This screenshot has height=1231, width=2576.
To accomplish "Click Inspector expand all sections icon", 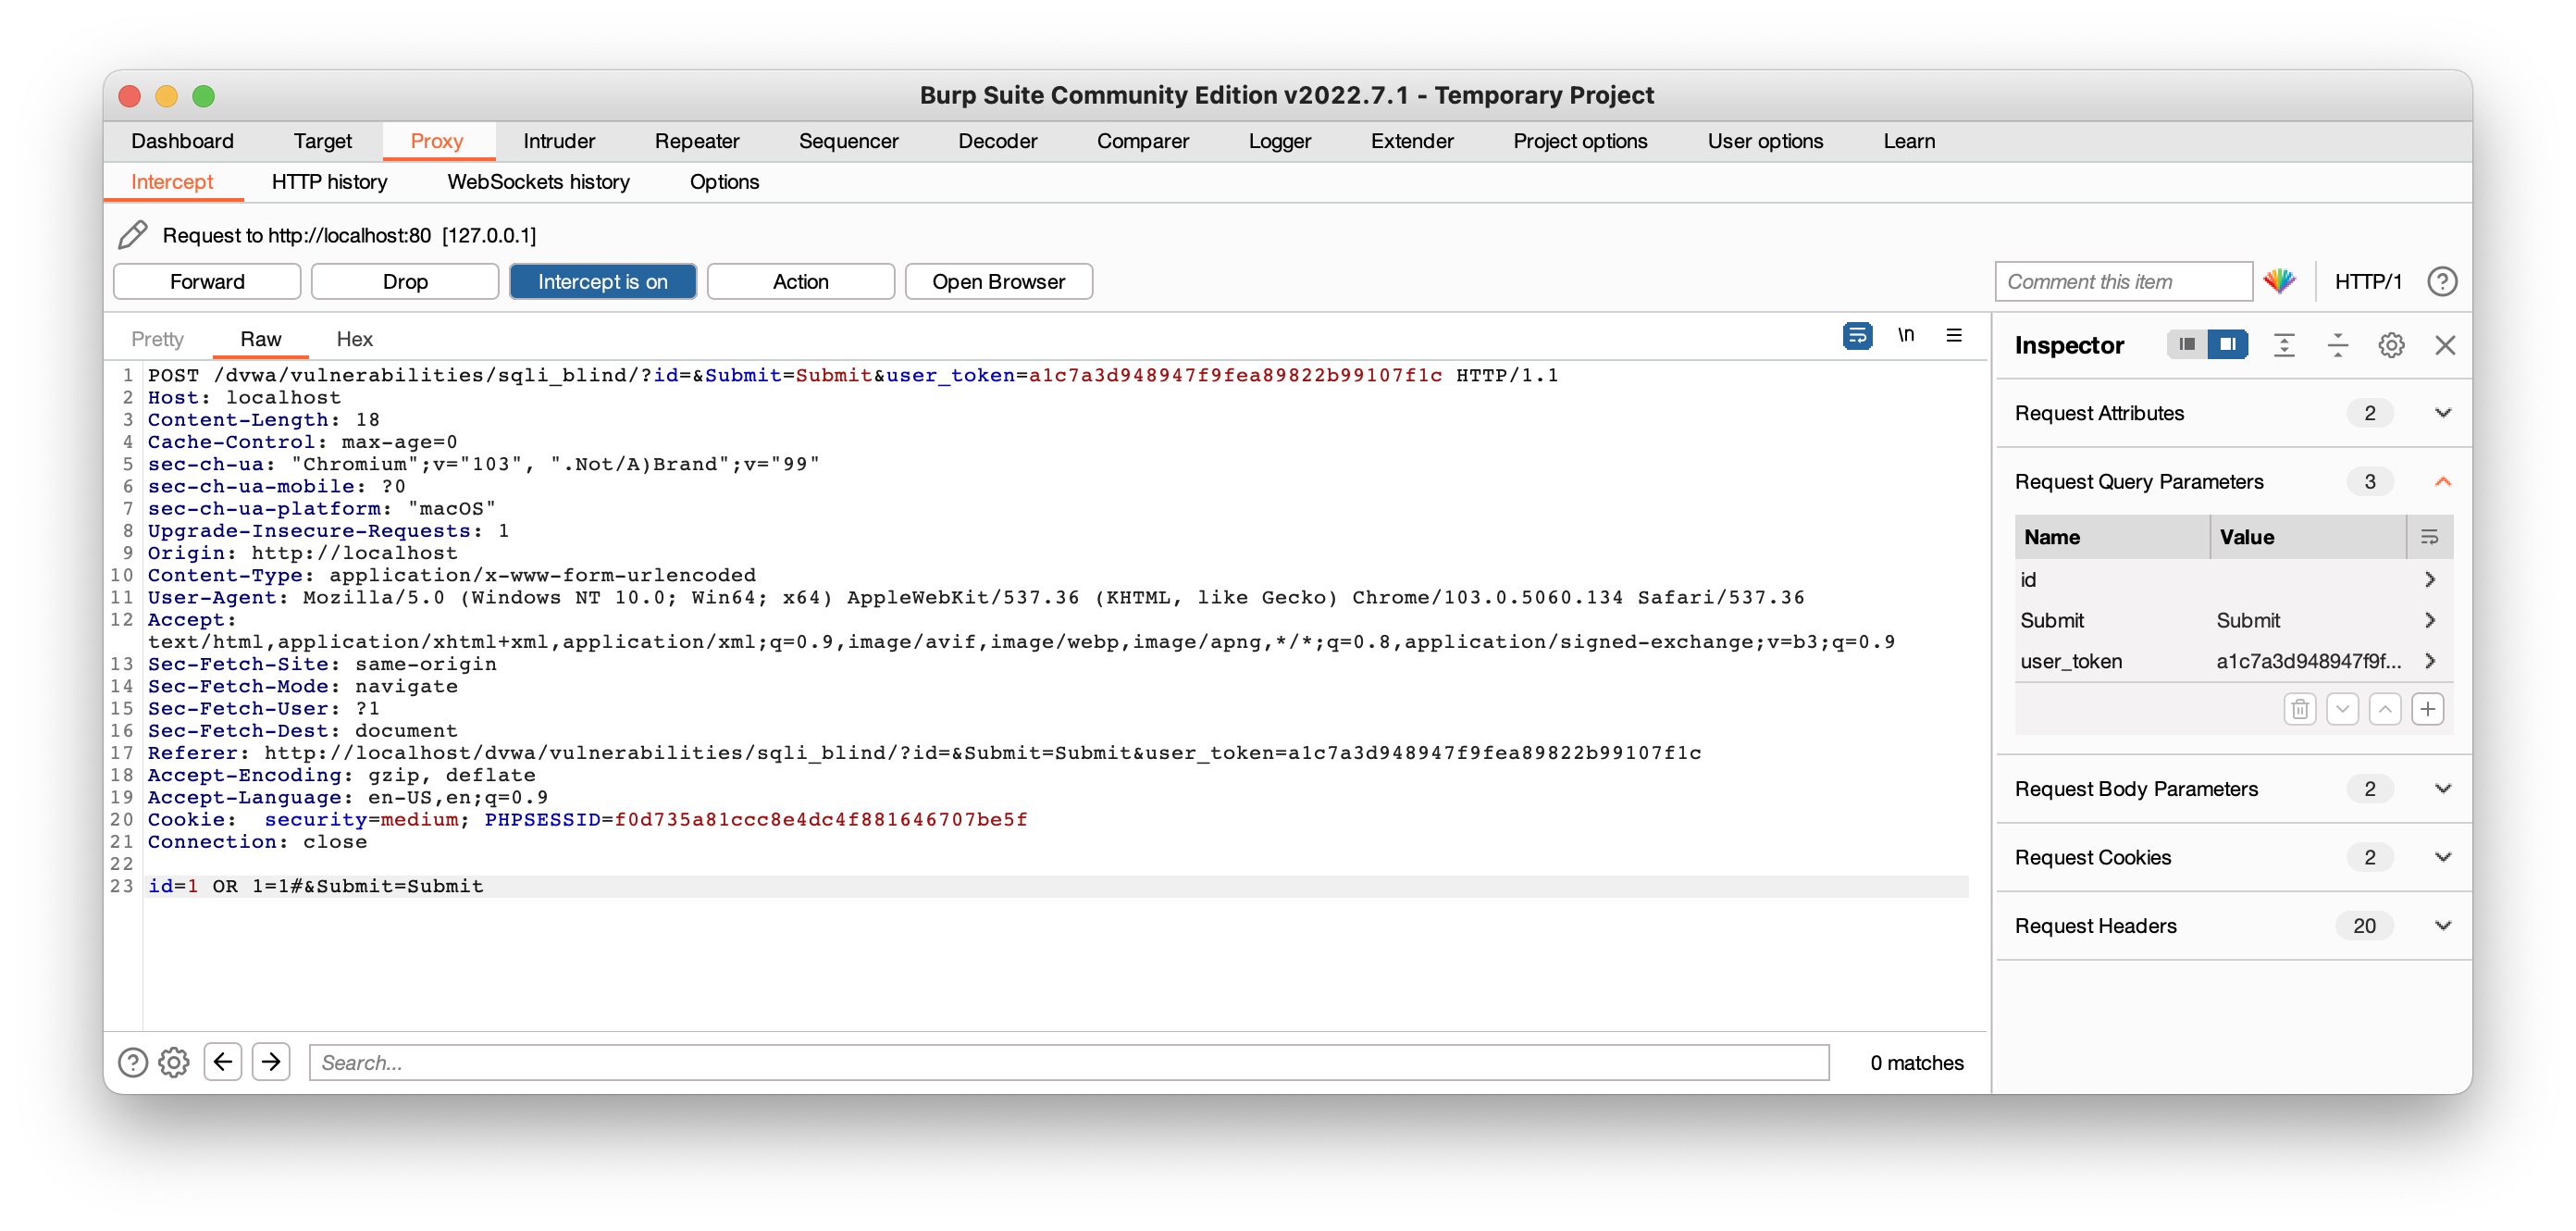I will (2284, 345).
